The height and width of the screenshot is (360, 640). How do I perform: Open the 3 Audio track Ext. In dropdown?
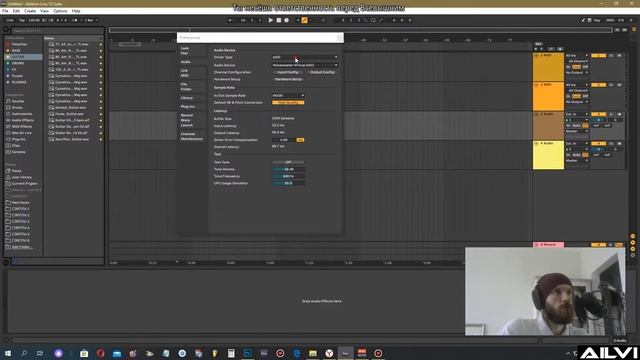(577, 114)
